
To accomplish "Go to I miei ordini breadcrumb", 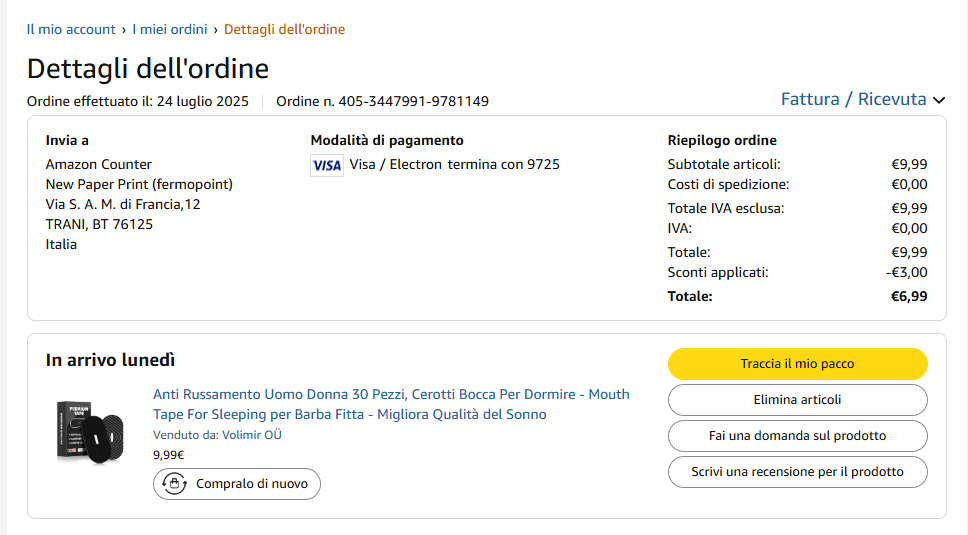I will (x=172, y=29).
